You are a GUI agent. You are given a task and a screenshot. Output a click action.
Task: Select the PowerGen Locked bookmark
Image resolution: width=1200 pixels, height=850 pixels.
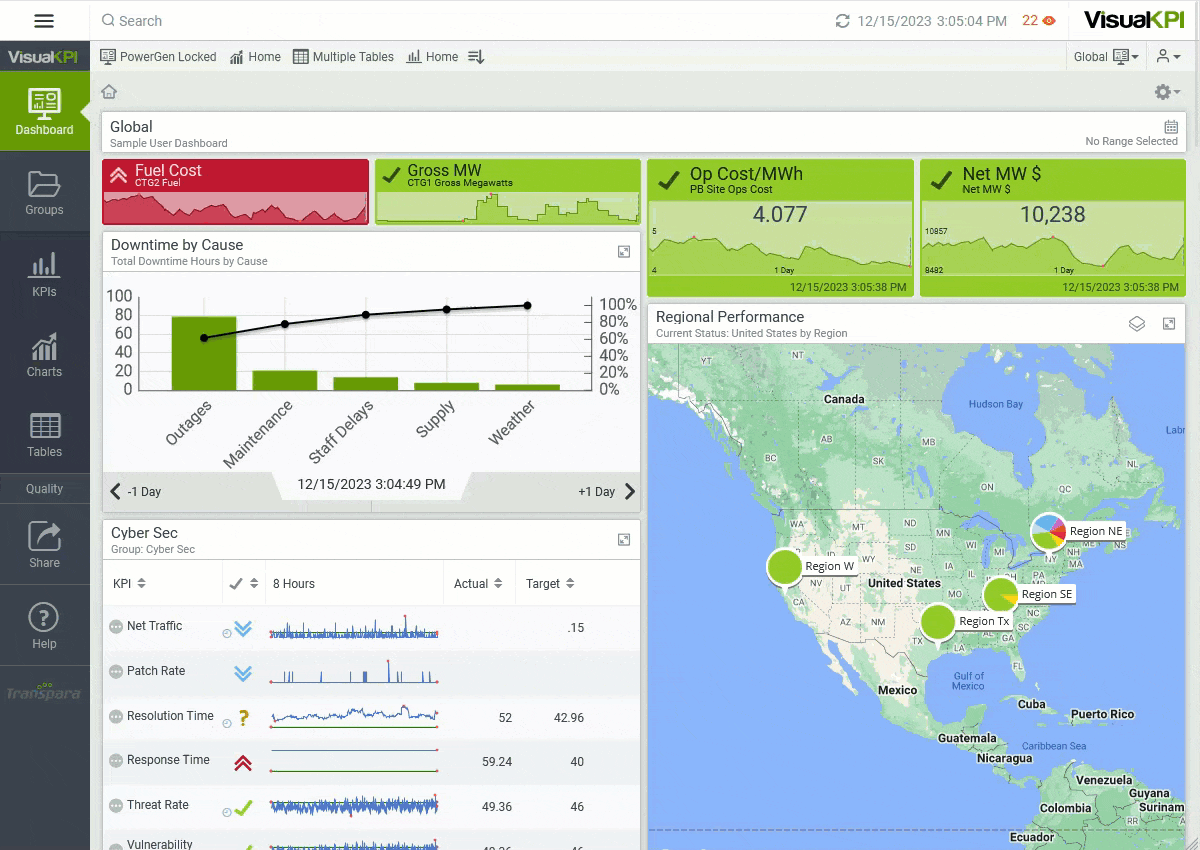coord(159,57)
